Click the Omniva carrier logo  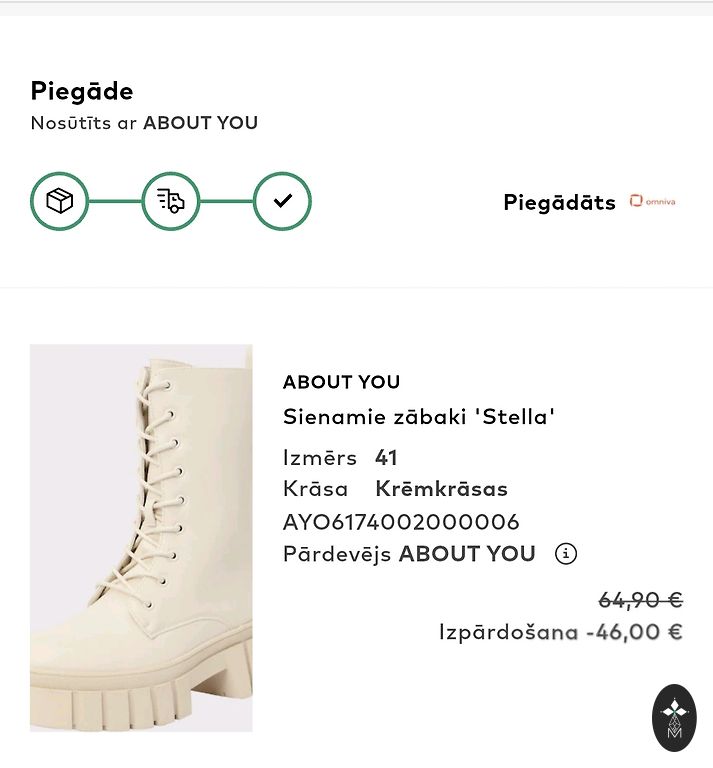tap(652, 202)
